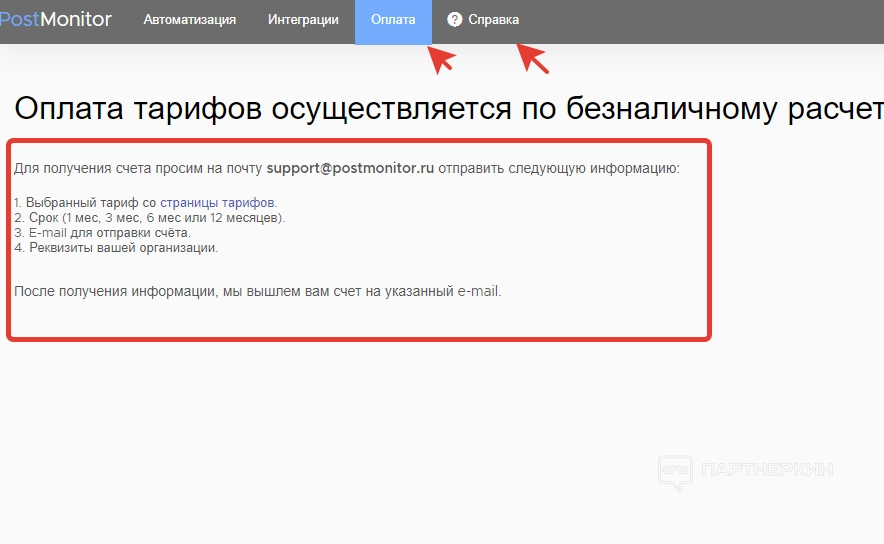884x544 pixels.
Task: Click the sentence 'После получения информации...'
Action: coord(258,291)
